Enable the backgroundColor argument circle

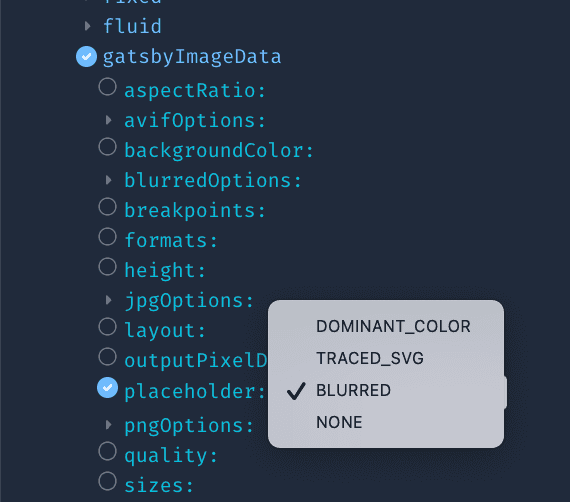(108, 147)
